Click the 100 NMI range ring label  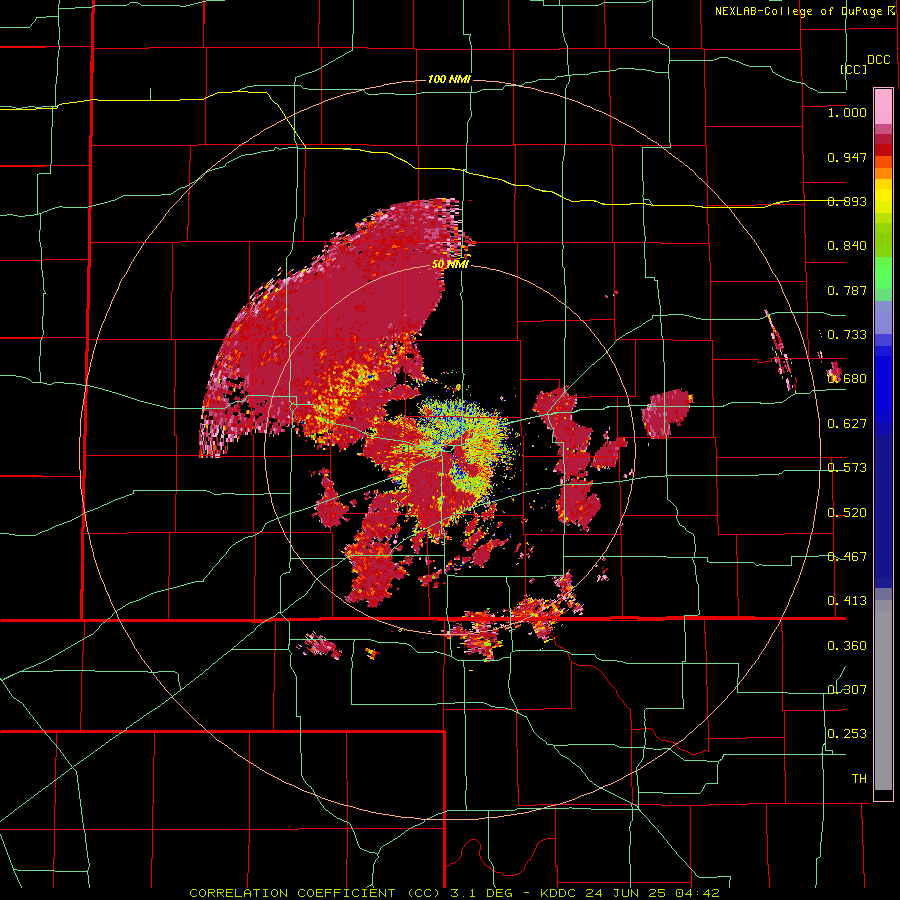pos(449,79)
